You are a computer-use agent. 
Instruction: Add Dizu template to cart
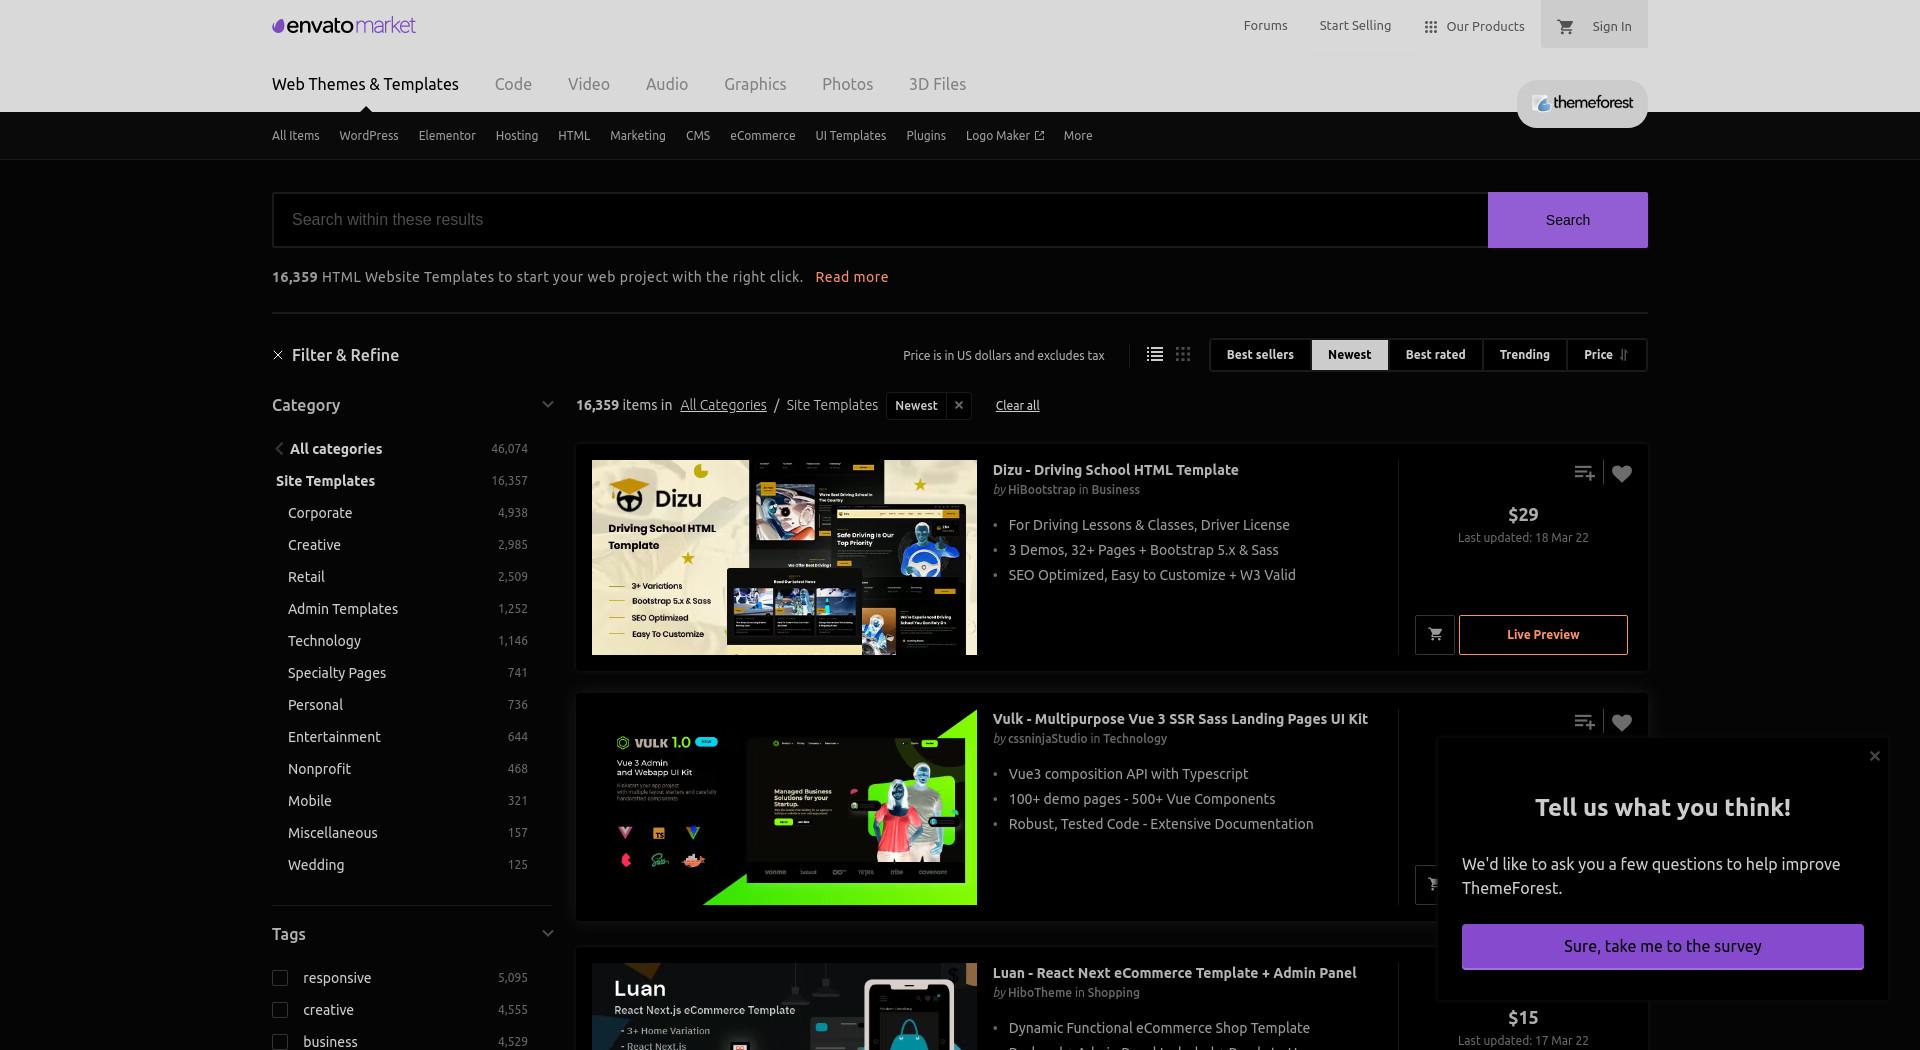click(1435, 634)
